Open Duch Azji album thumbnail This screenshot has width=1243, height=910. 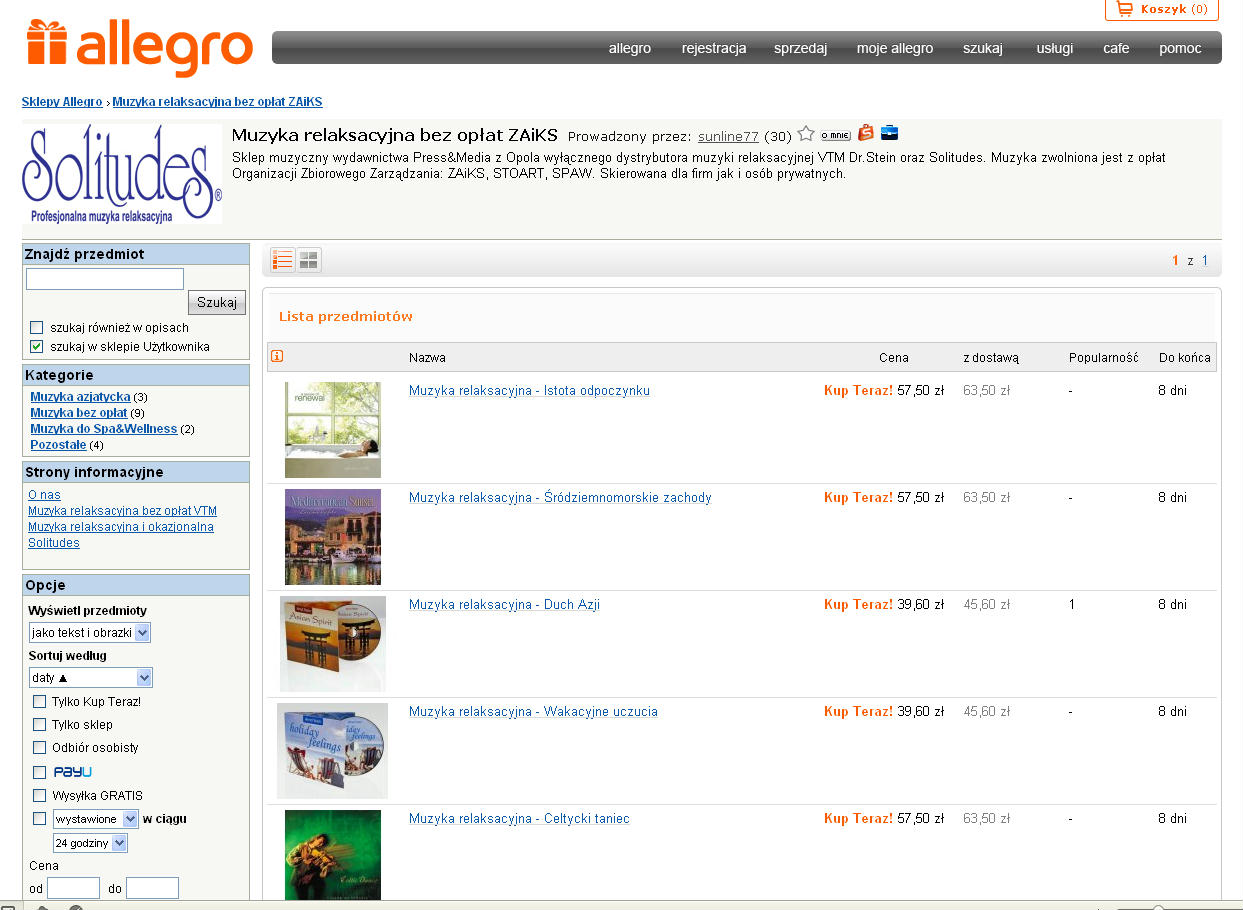click(x=333, y=644)
